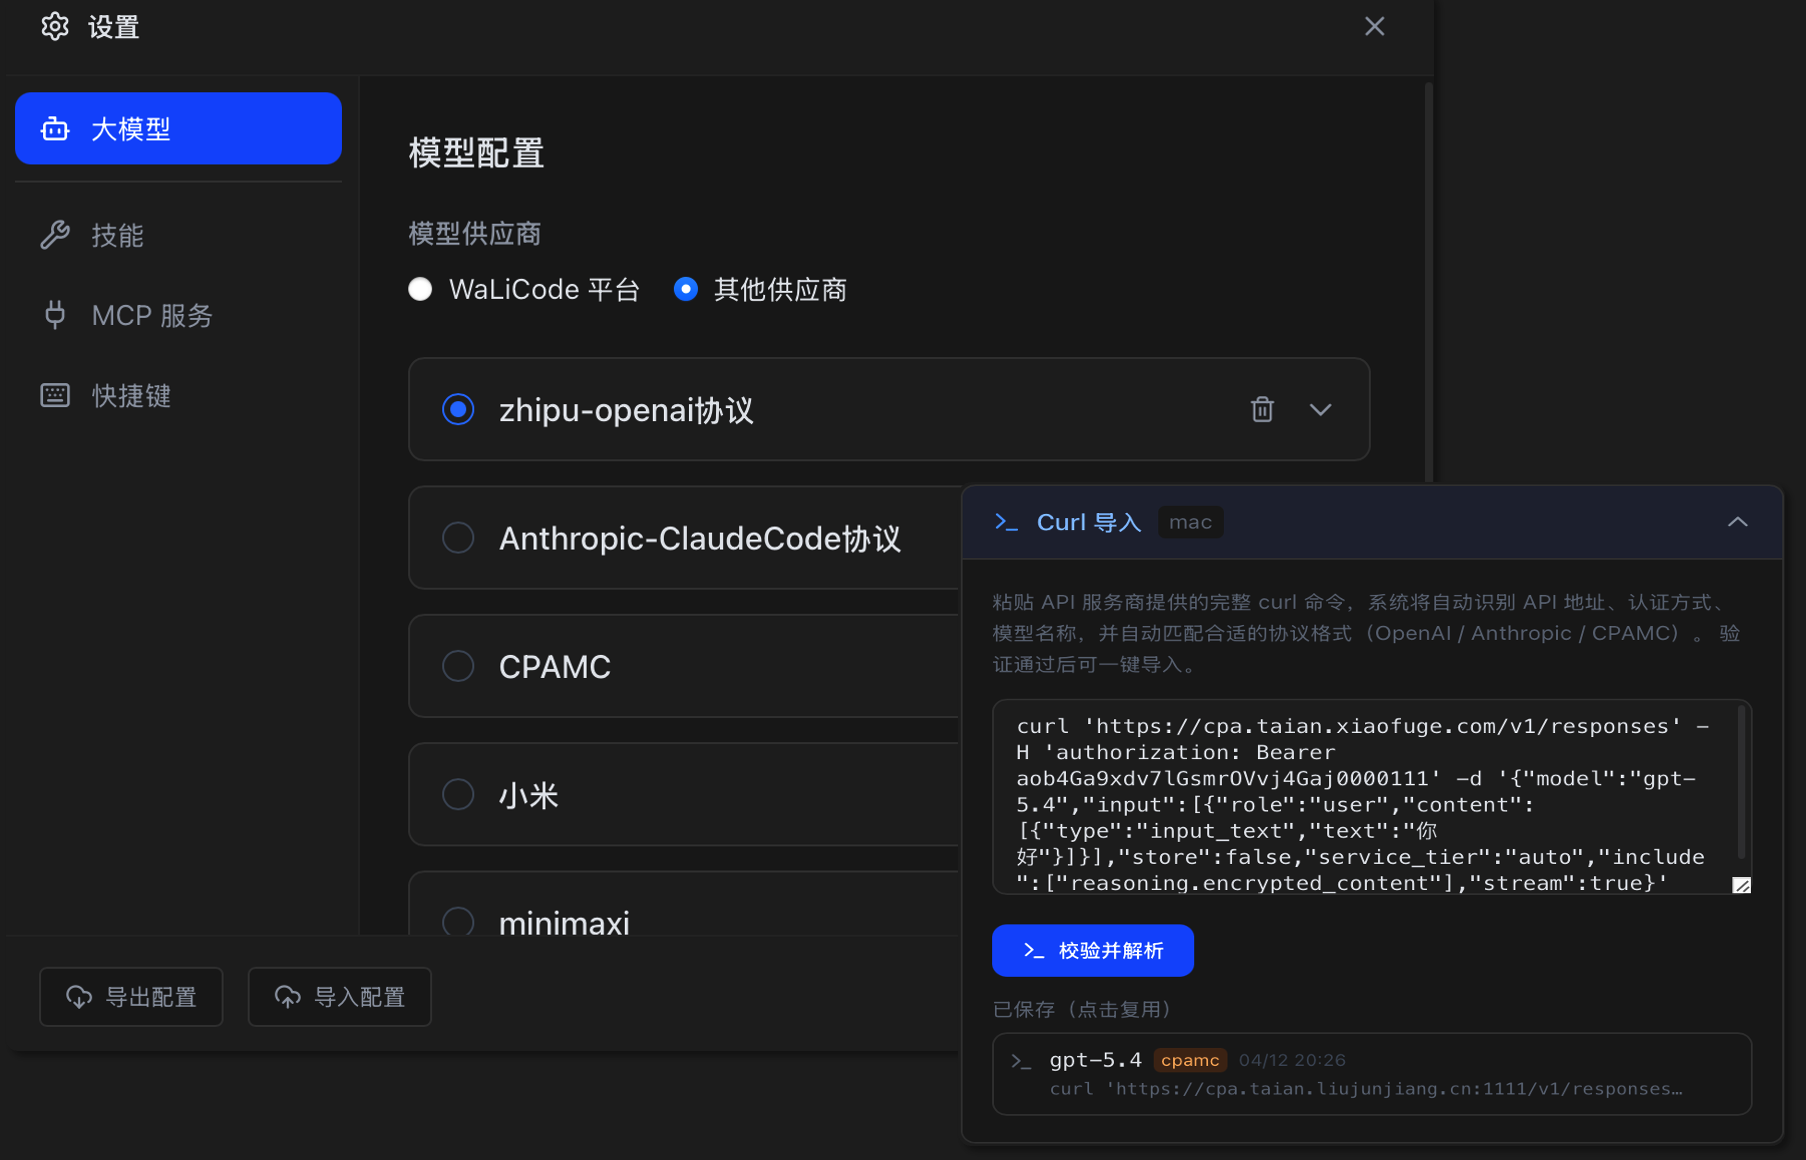Select the 其他供应商 radio option
This screenshot has width=1806, height=1160.
[686, 290]
